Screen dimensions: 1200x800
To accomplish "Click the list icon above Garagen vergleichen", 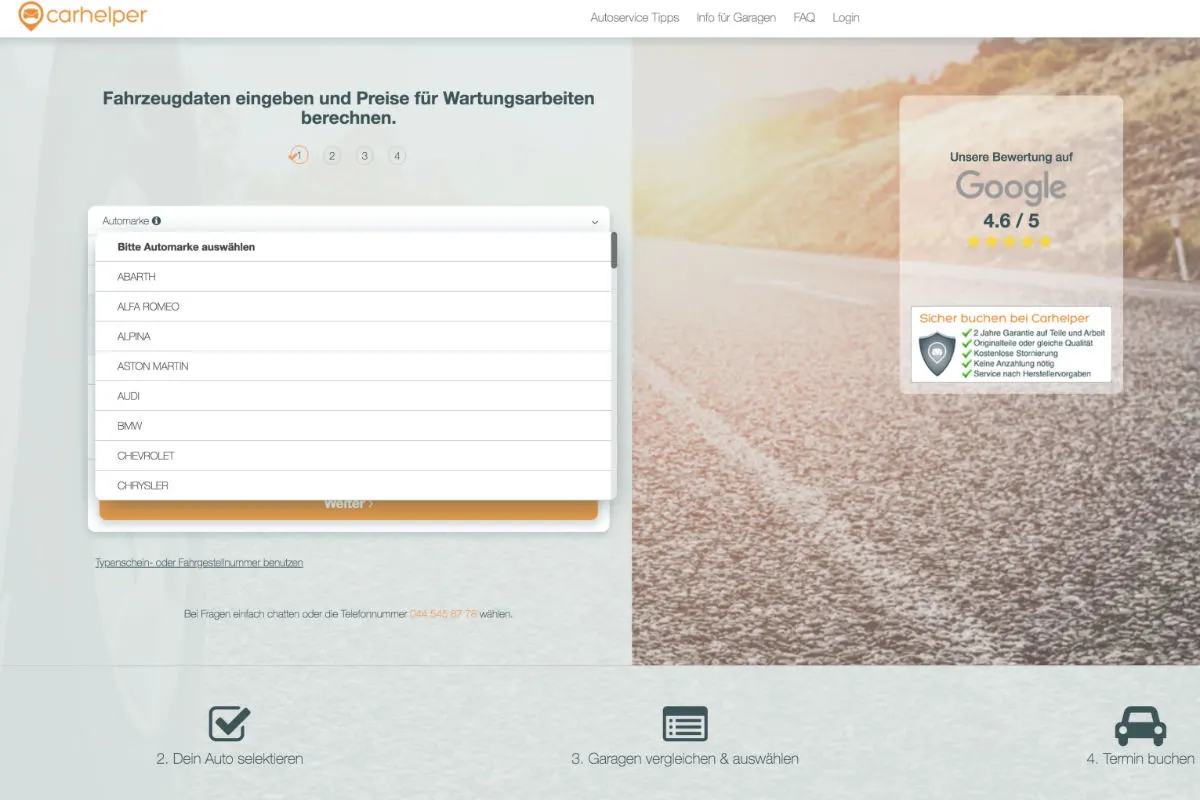I will tap(685, 723).
